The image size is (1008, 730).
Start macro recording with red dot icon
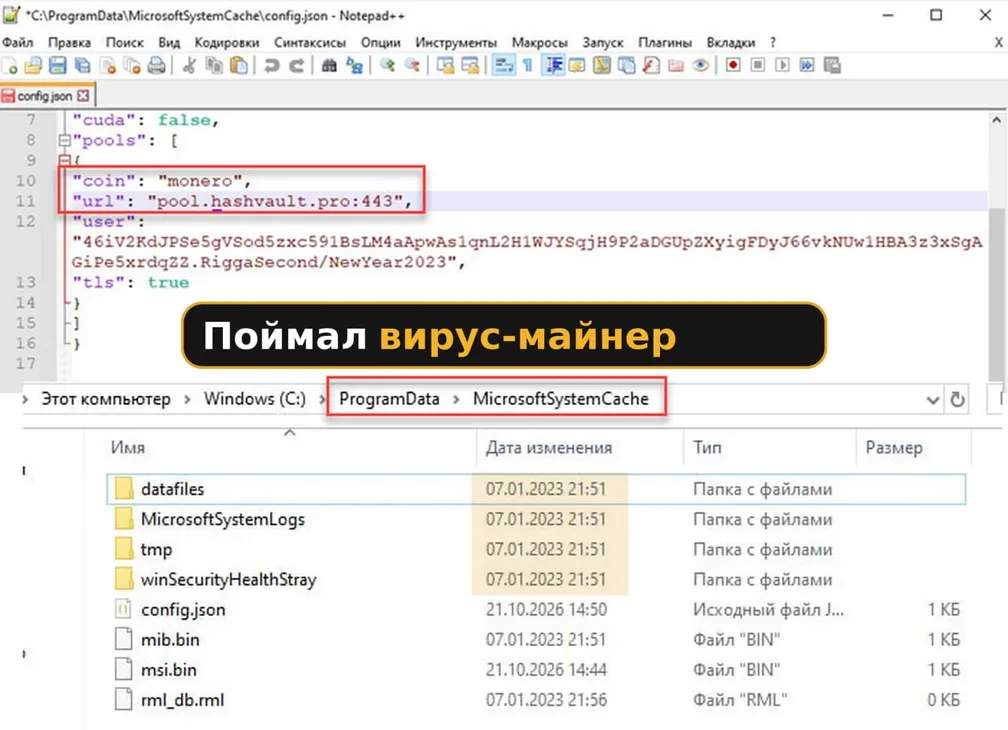point(733,66)
